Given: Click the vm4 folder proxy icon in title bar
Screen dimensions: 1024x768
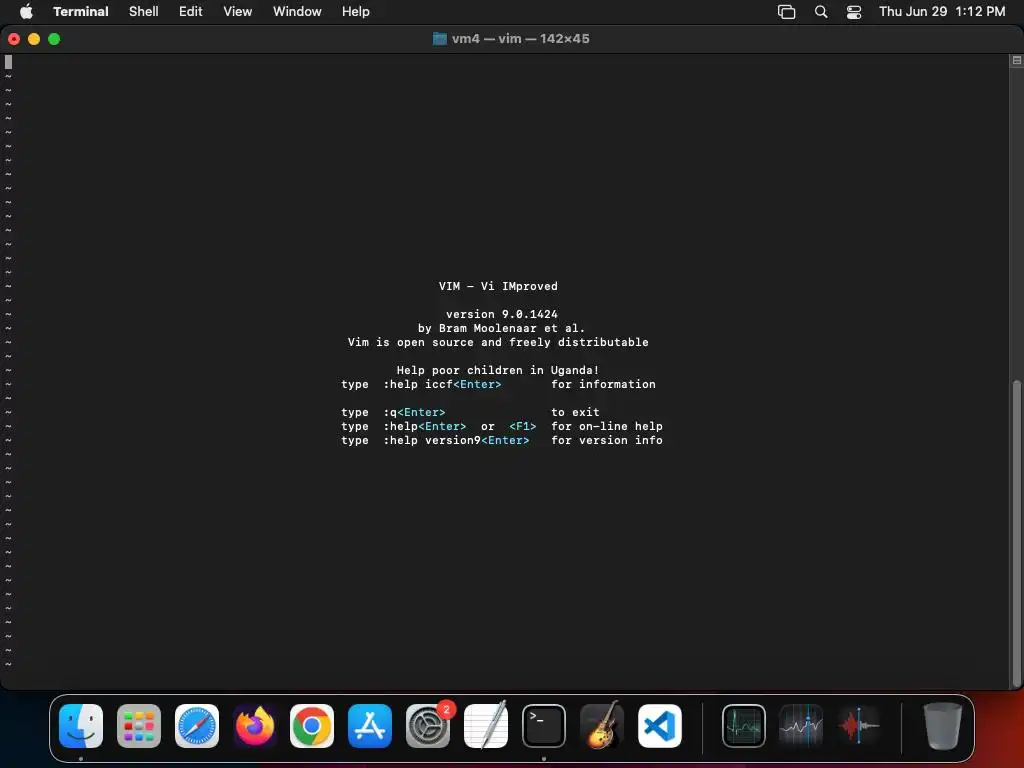Looking at the screenshot, I should (x=440, y=39).
